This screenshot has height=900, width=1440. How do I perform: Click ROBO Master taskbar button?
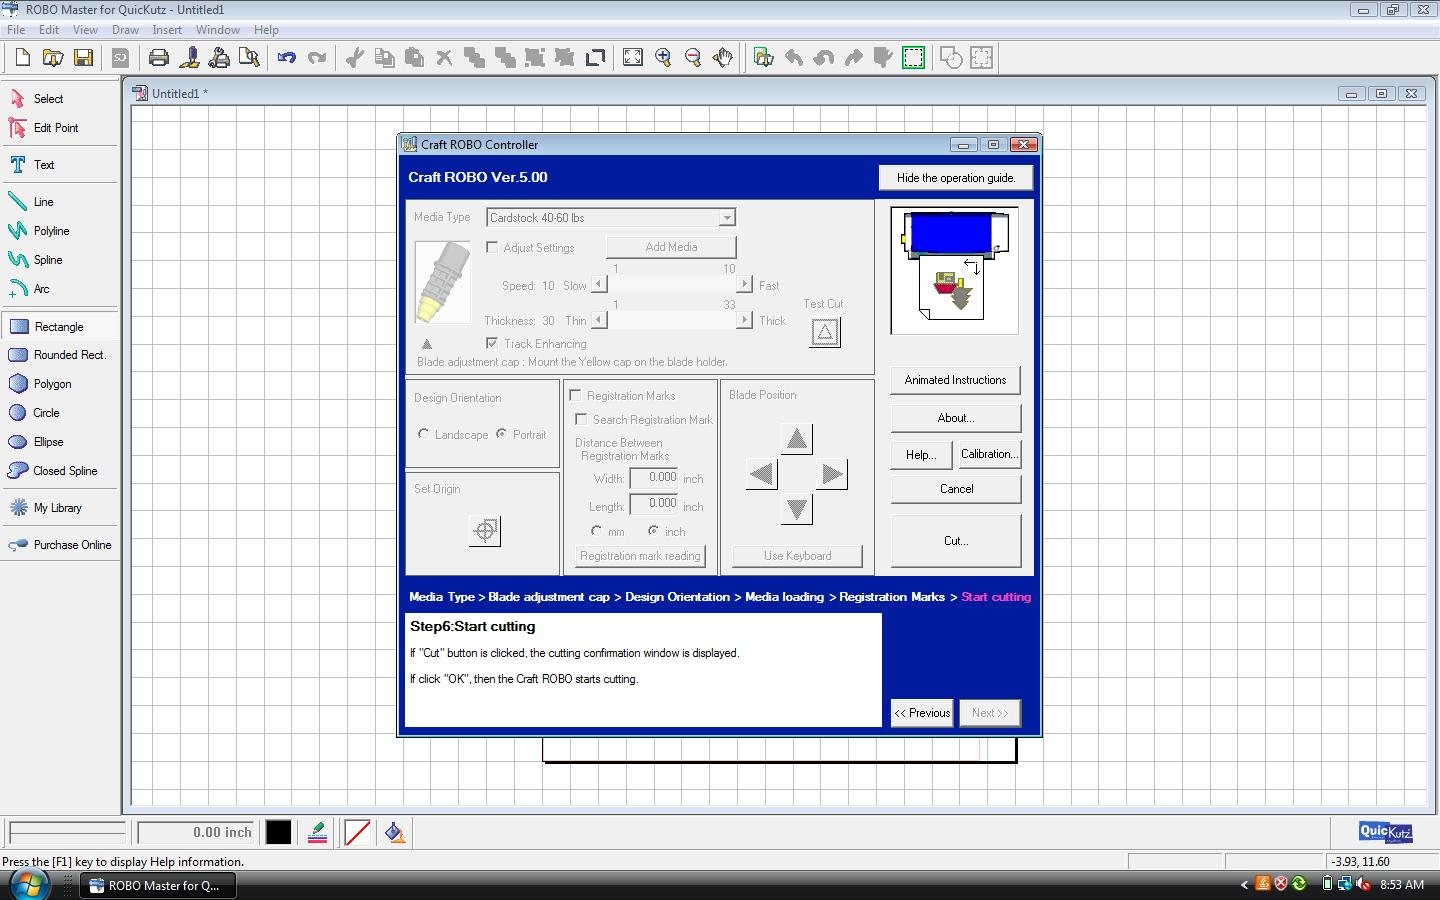(x=158, y=885)
